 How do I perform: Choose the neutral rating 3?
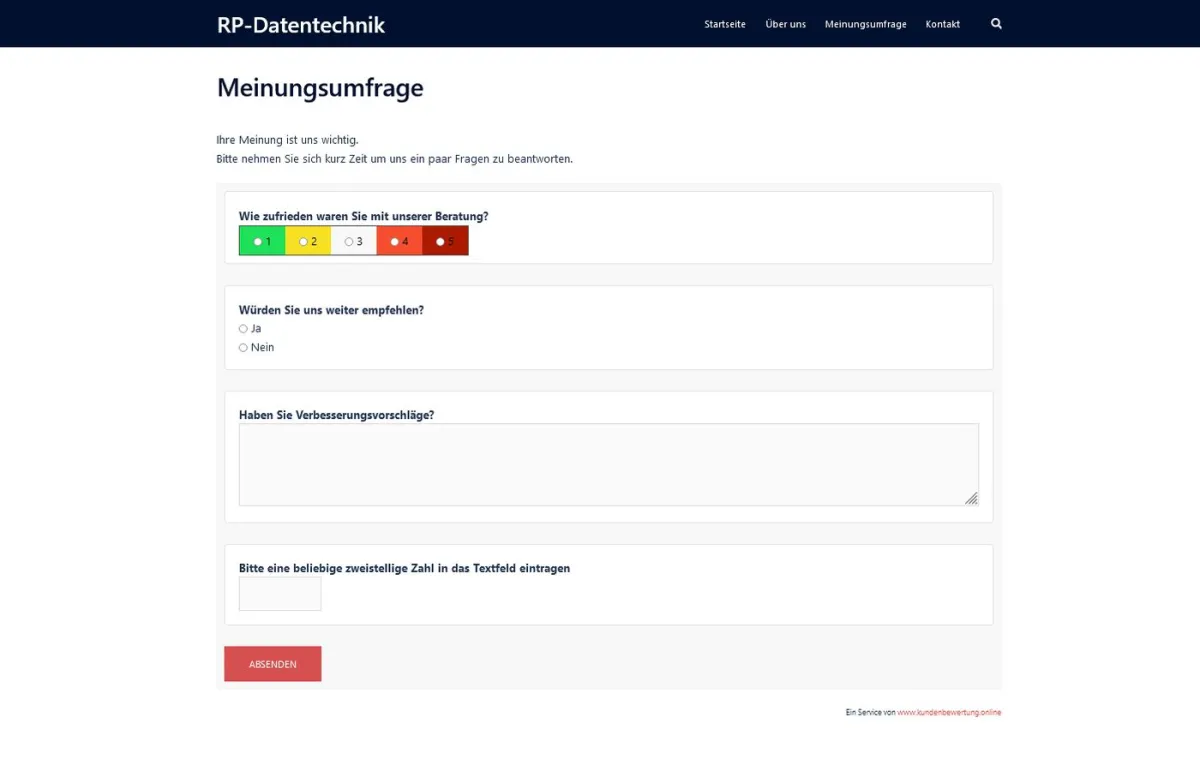coord(350,240)
